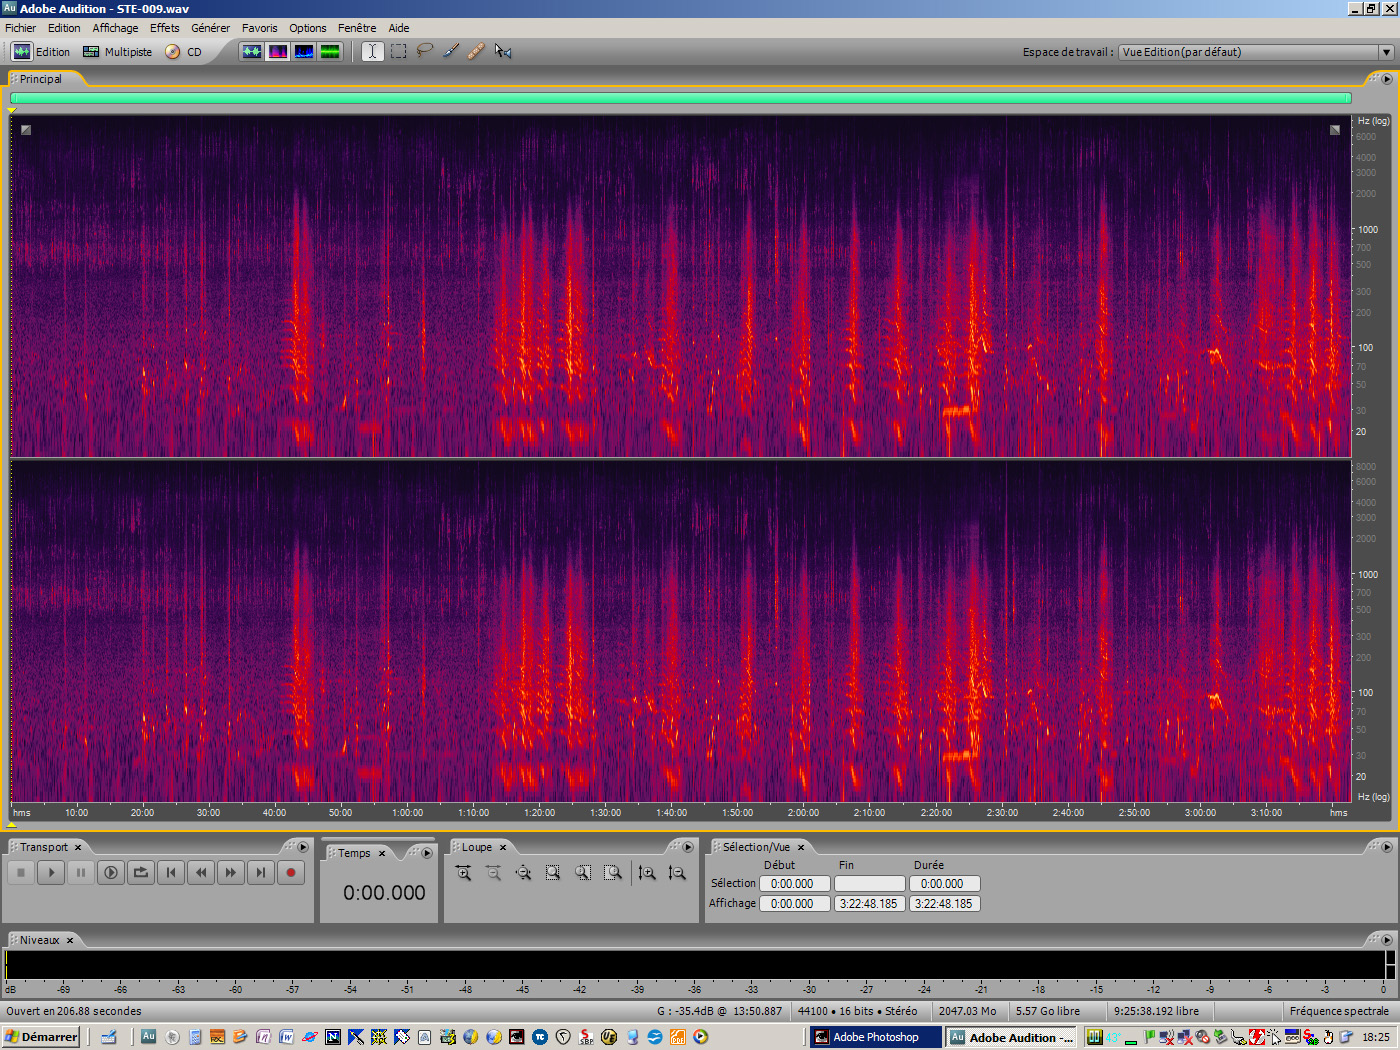Click the Play button in Transport
This screenshot has width=1400, height=1050.
coord(51,873)
